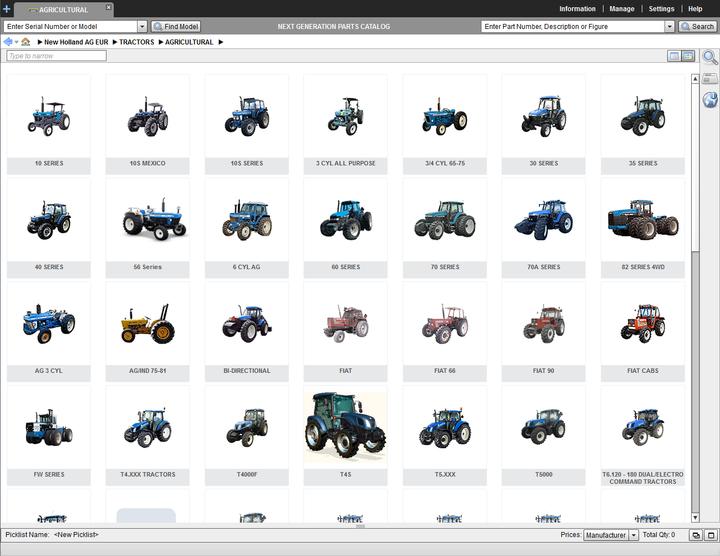Open the 10S SERIES tractor thumbnail
Image resolution: width=720 pixels, height=556 pixels.
pos(247,124)
